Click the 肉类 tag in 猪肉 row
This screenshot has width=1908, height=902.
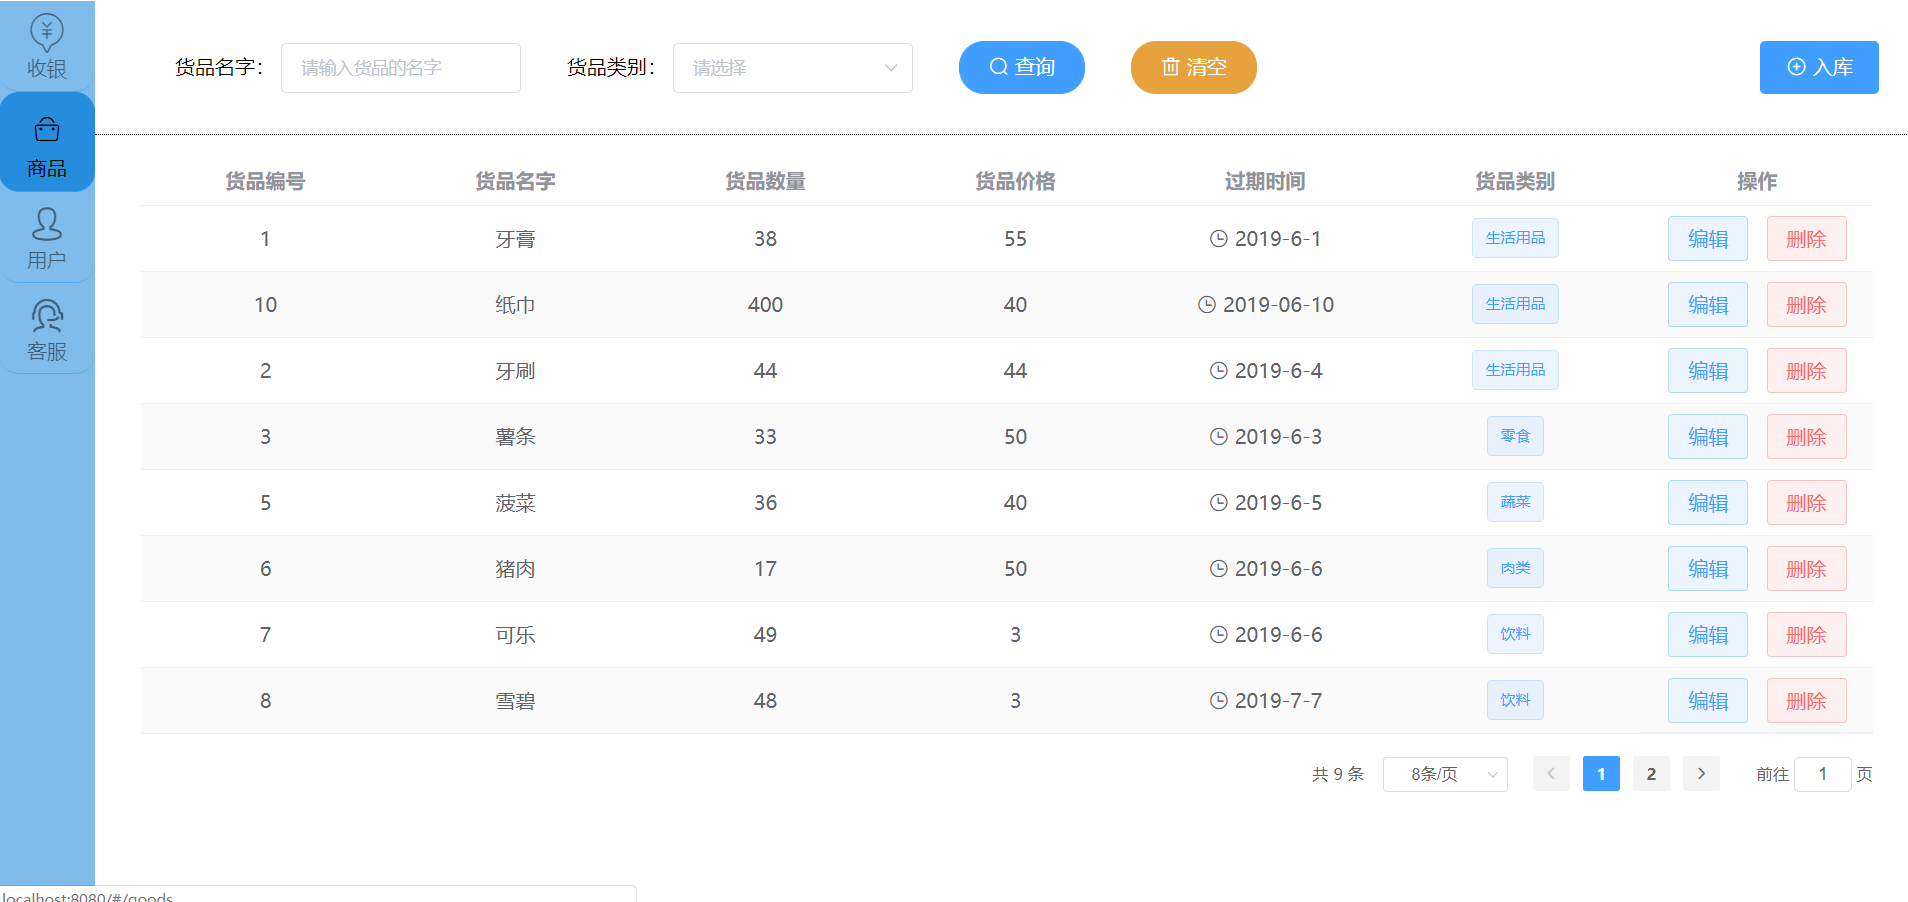pos(1515,568)
